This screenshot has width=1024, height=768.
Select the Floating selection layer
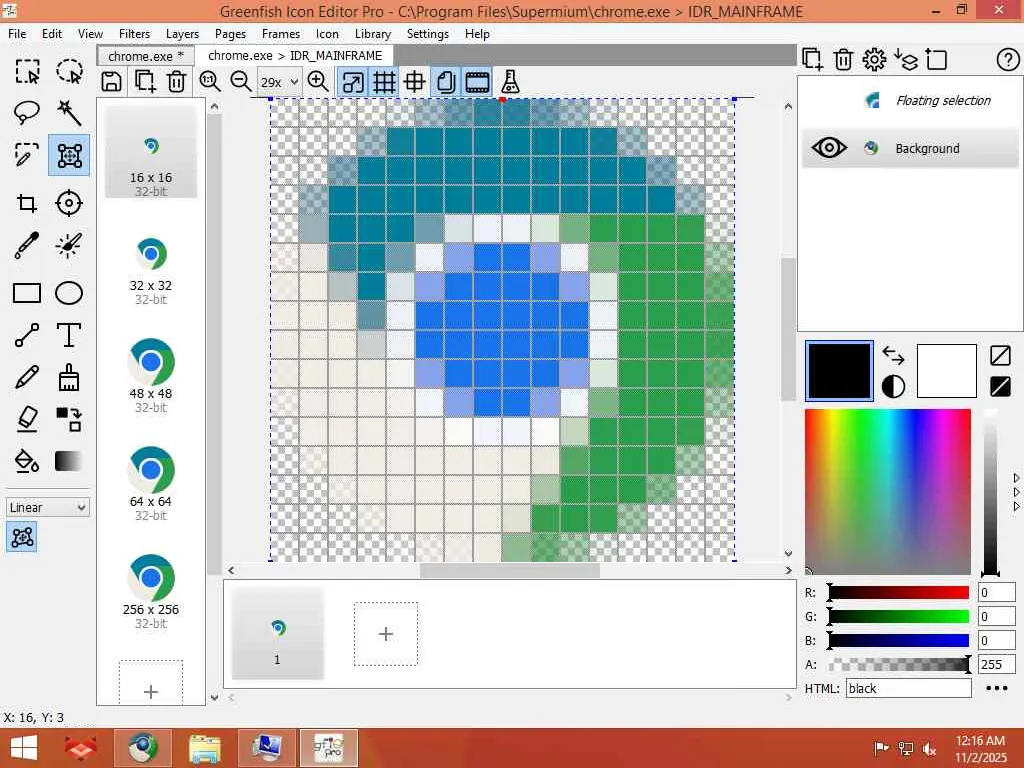(x=908, y=100)
